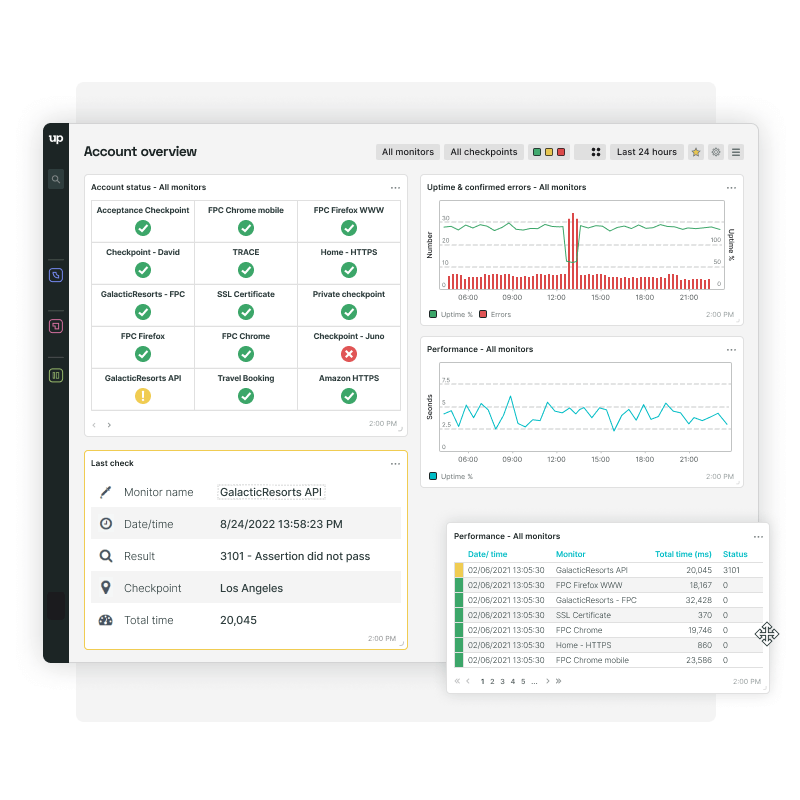Select the blue monitors icon in sidebar
Viewport: 800px width, 800px height.
pyautogui.click(x=56, y=274)
